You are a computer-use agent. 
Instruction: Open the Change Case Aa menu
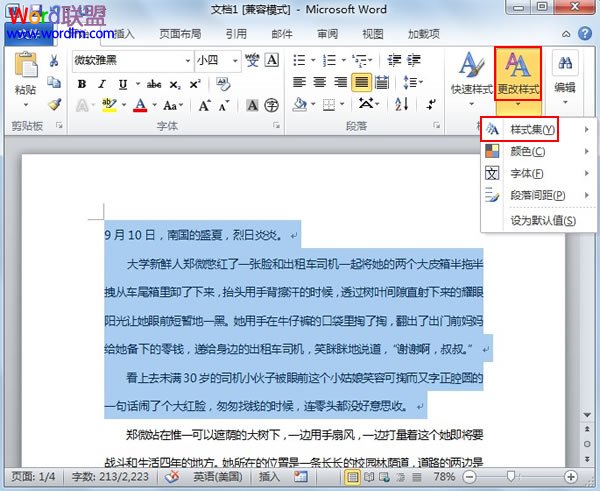coord(173,105)
